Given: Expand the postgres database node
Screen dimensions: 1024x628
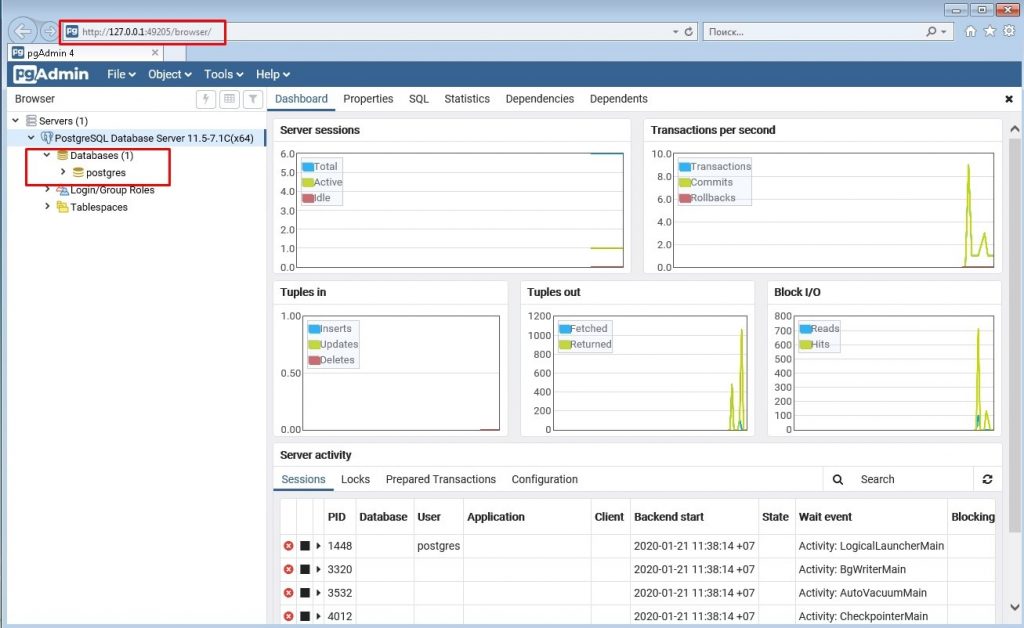Looking at the screenshot, I should pyautogui.click(x=62, y=170).
